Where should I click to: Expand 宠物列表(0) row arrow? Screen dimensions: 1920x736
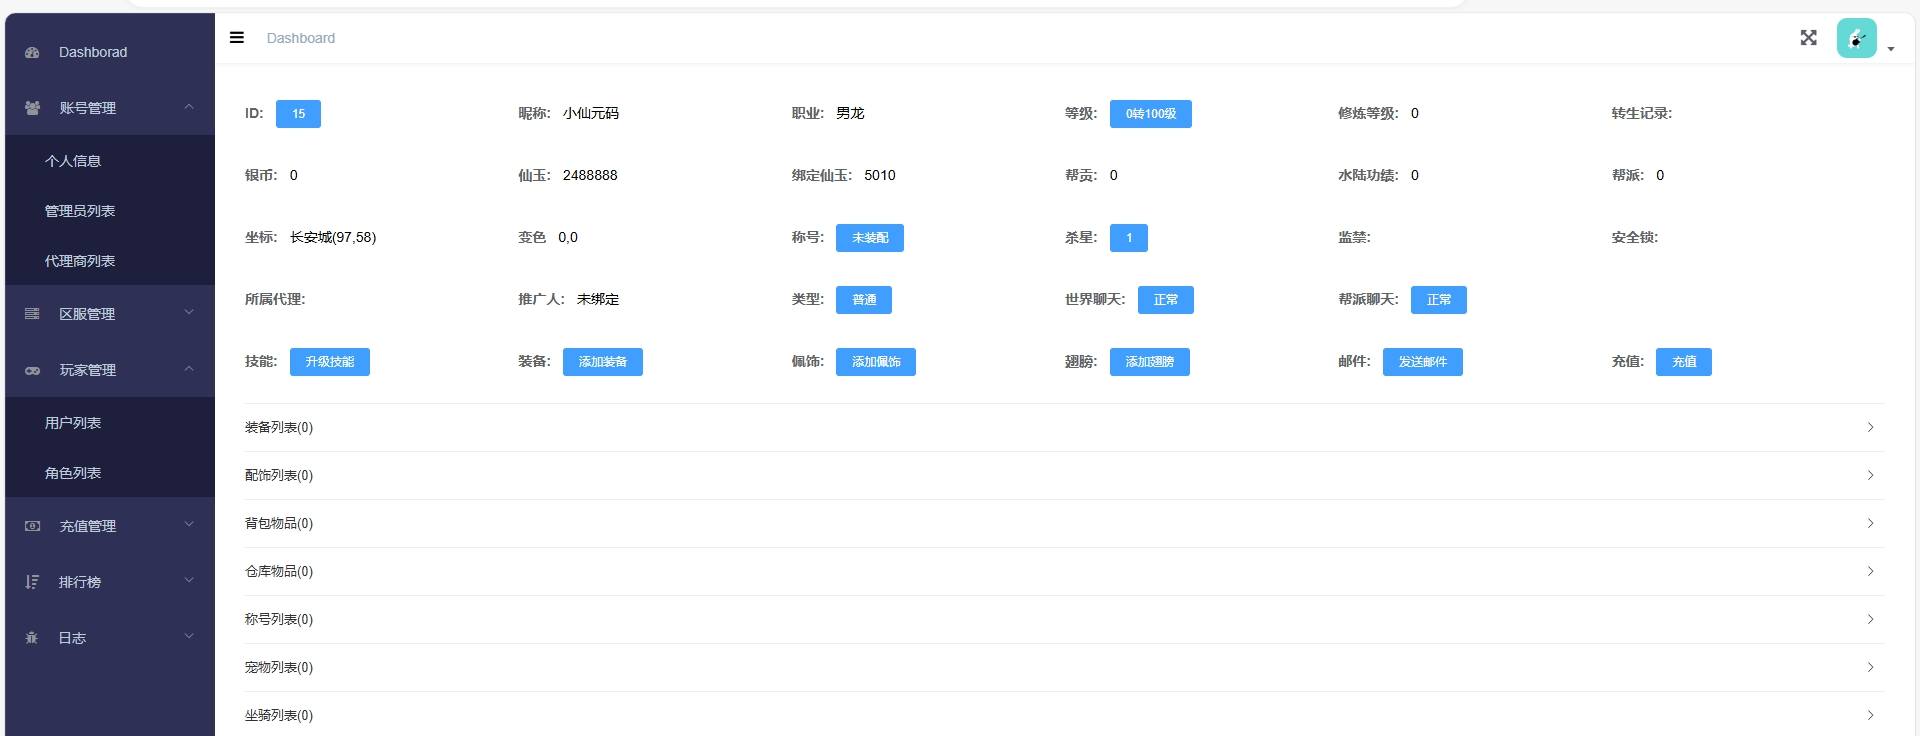pos(1870,668)
